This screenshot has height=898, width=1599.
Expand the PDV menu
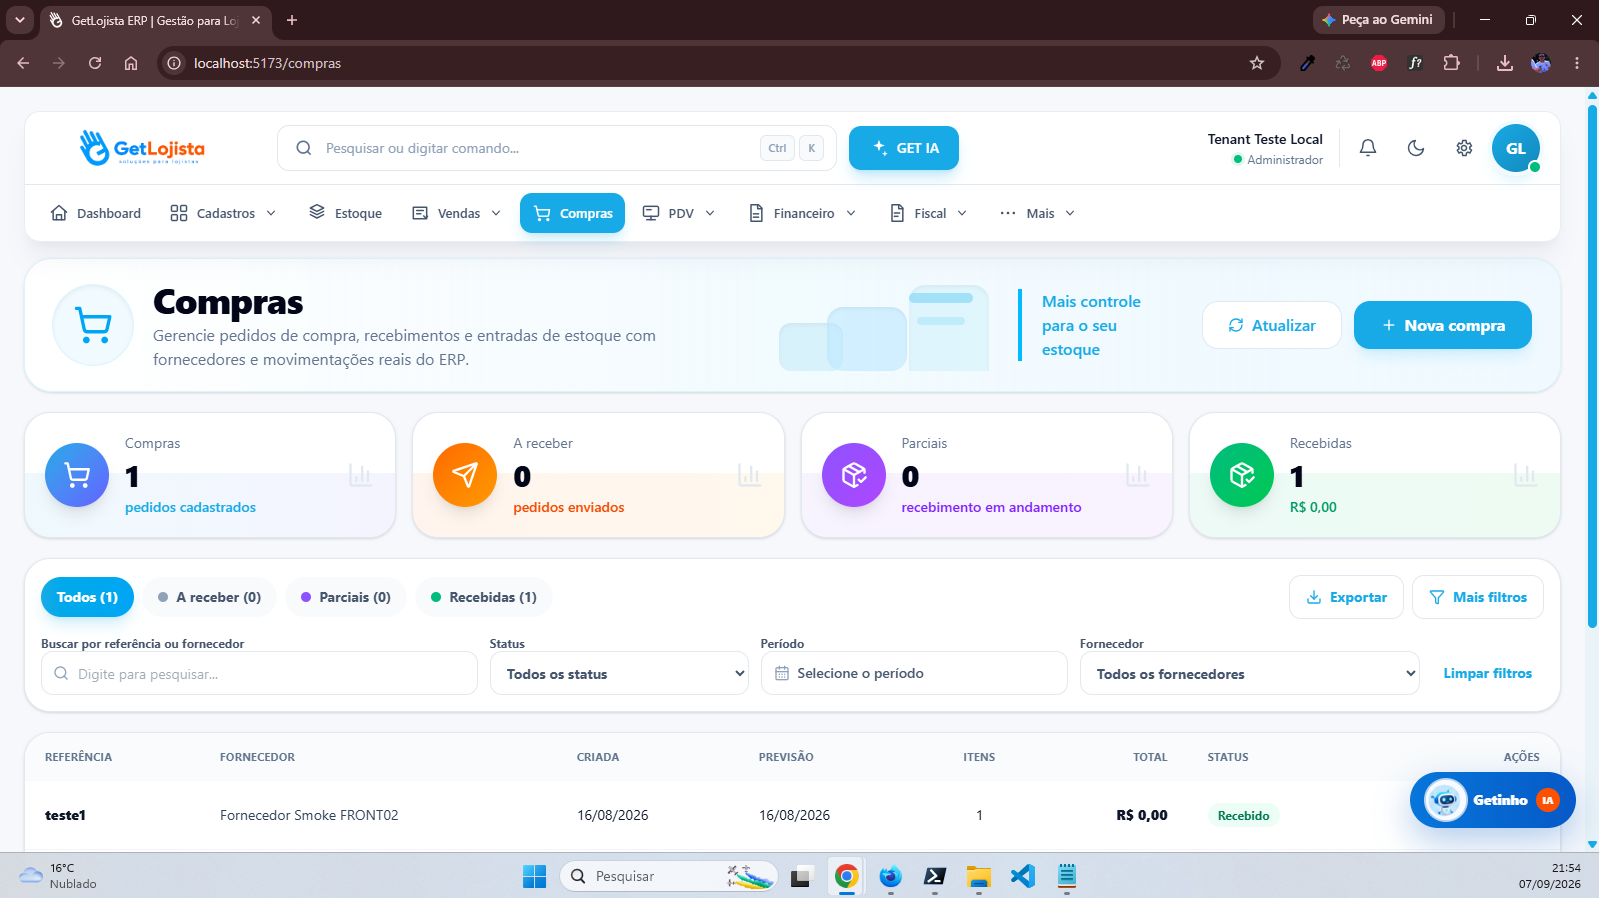point(679,213)
